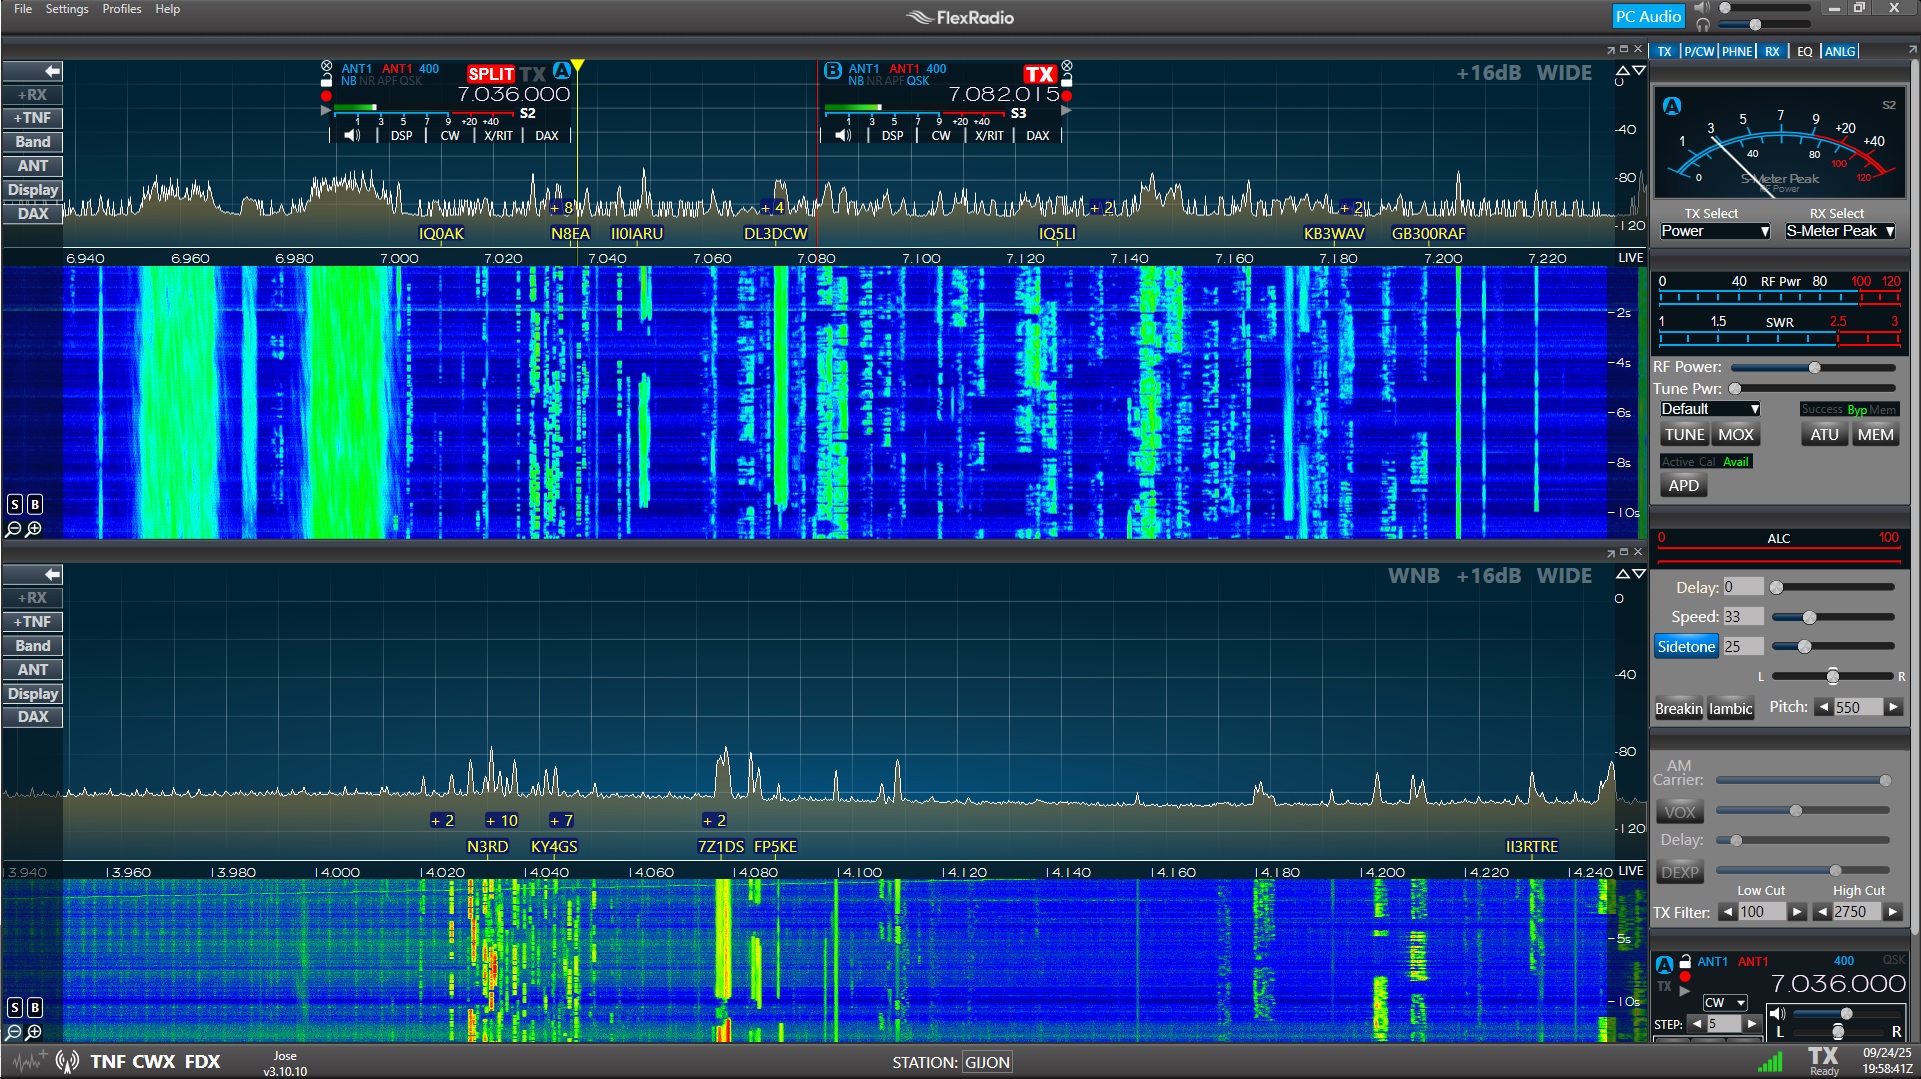This screenshot has height=1079, width=1921.
Task: Click the zoom in magnifier on the top panadapter
Action: [x=34, y=529]
